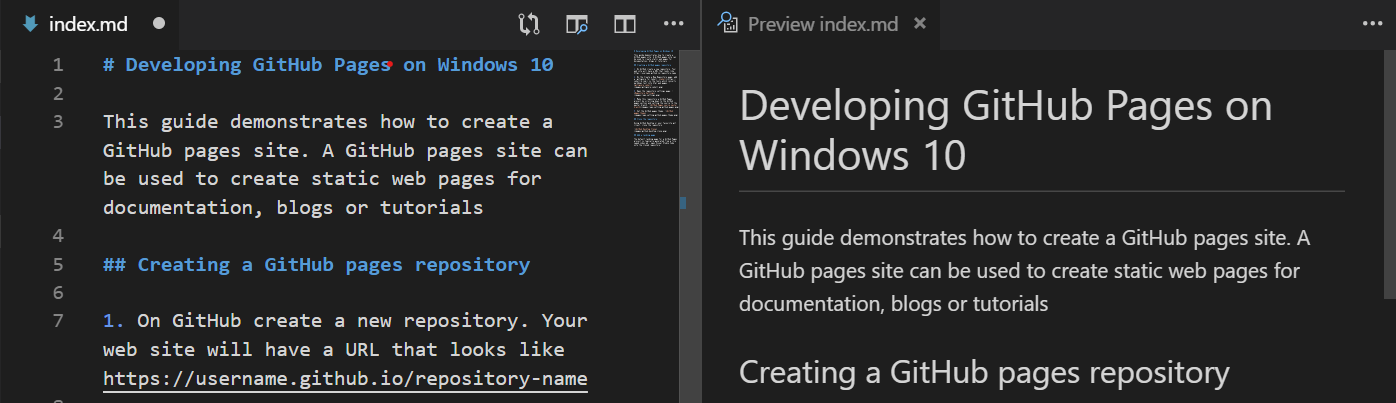Open preview to the side icon
Viewport: 1396px width, 403px height.
click(576, 24)
